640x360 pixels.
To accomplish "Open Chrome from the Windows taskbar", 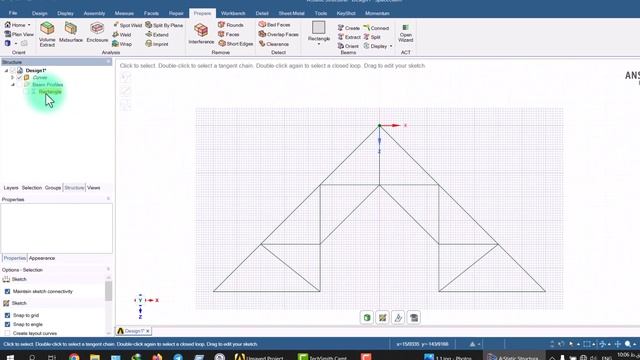I will [74, 357].
